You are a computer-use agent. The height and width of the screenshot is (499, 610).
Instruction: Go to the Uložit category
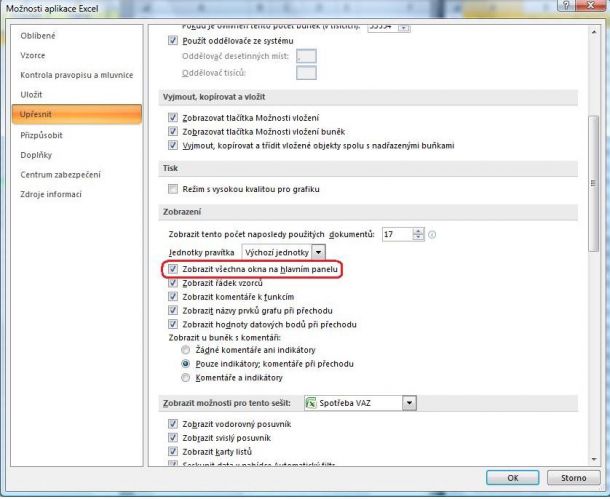(x=31, y=95)
